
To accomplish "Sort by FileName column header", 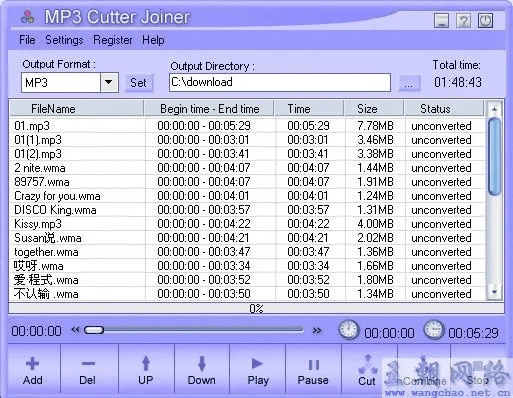I will point(77,109).
